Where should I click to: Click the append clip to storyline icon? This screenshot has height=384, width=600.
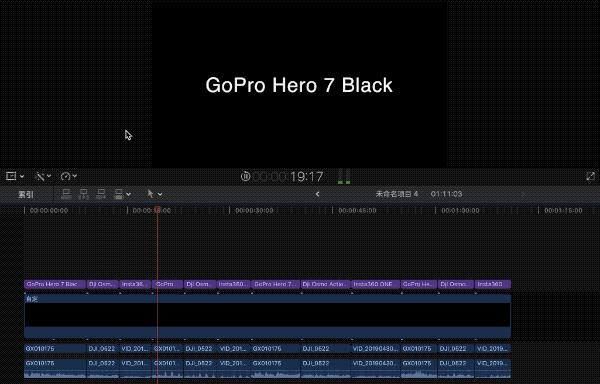point(101,194)
